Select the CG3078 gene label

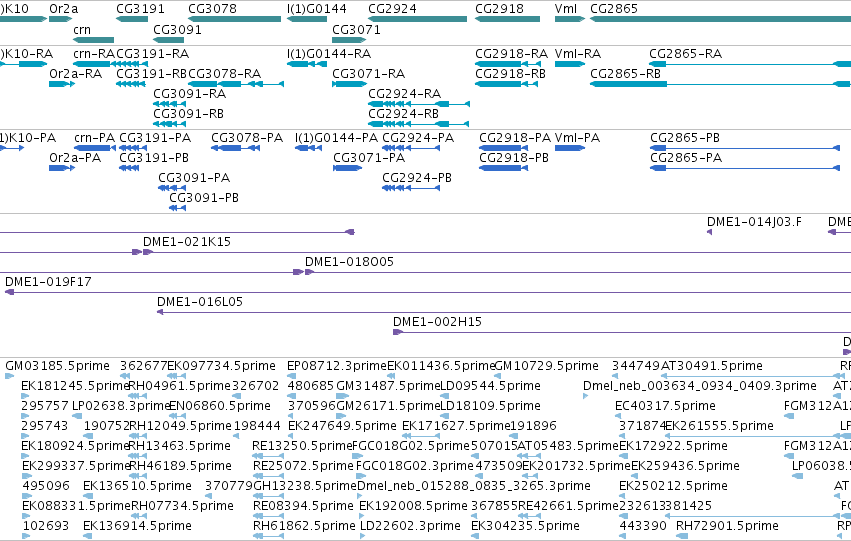tap(212, 9)
